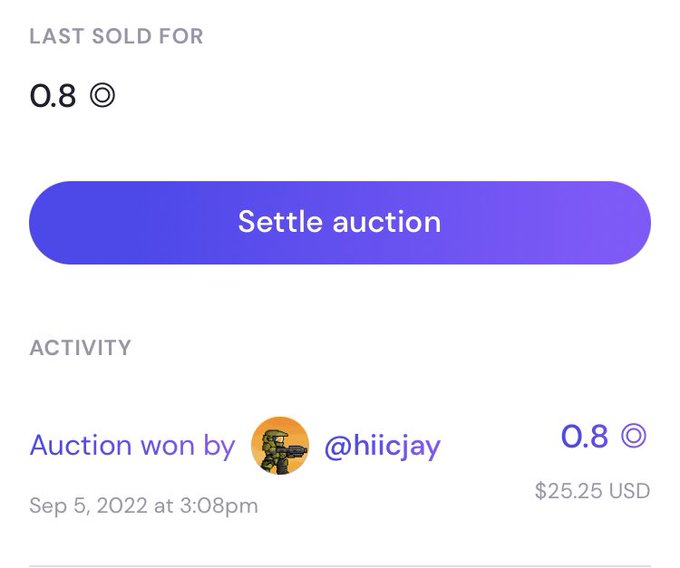Click the purple 0.8 price in activity

[x=585, y=436]
